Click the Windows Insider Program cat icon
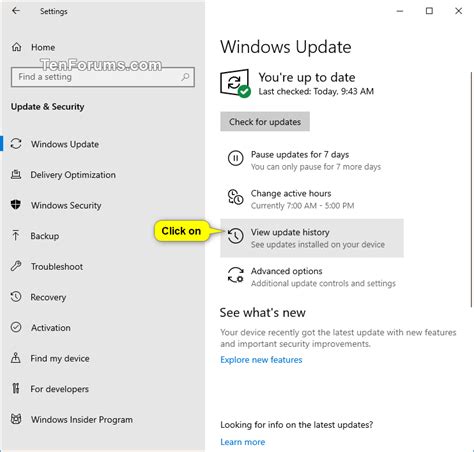 click(x=16, y=419)
